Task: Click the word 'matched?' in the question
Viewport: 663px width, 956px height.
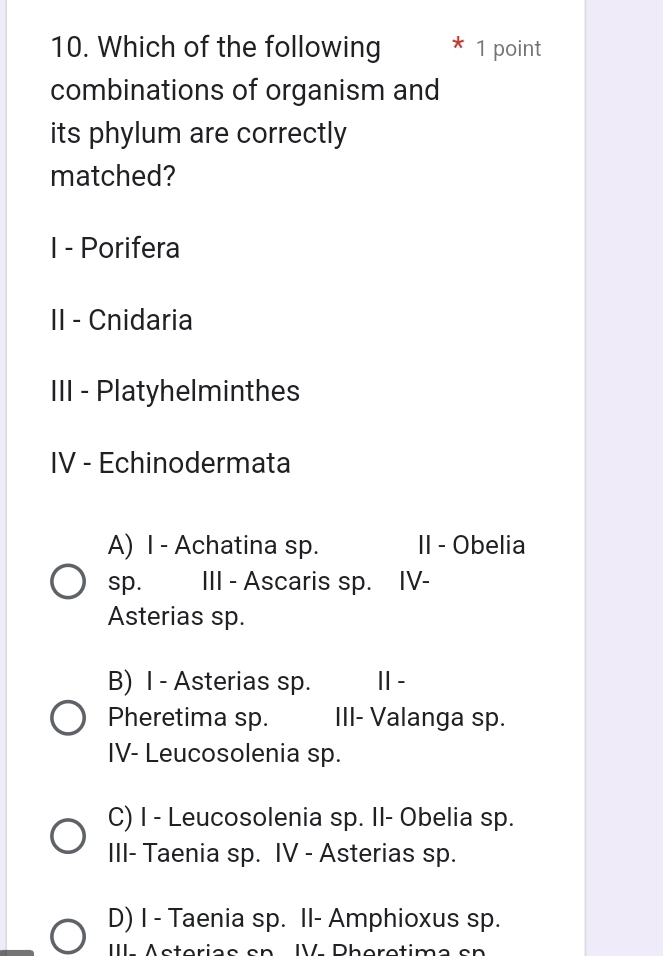Action: click(113, 177)
